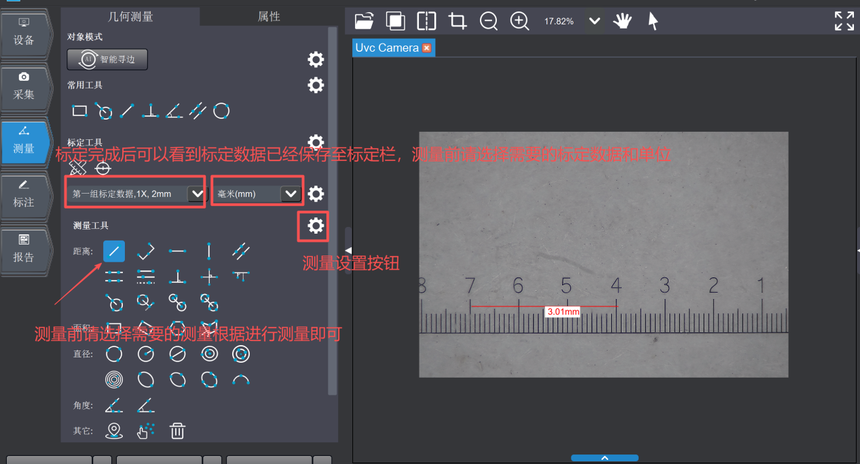Open the 毫米(mm) unit dropdown
This screenshot has height=464, width=860.
point(290,194)
